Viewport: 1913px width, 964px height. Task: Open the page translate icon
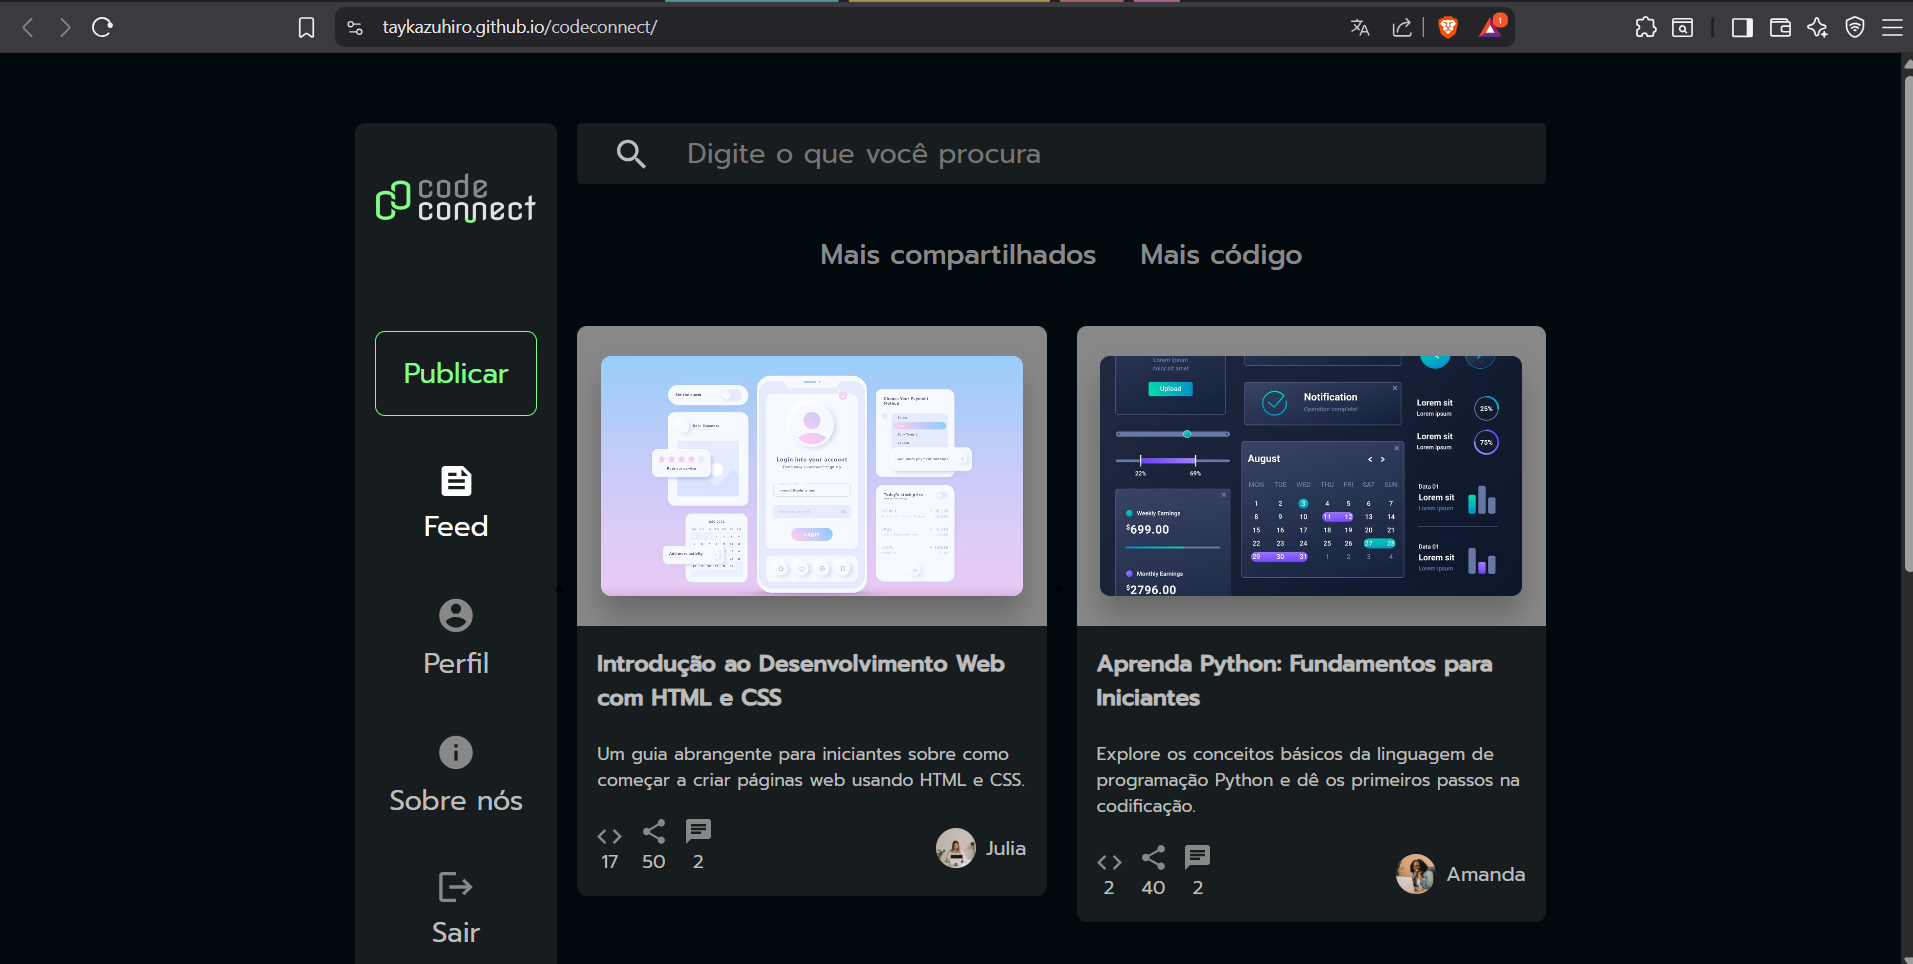pos(1360,27)
